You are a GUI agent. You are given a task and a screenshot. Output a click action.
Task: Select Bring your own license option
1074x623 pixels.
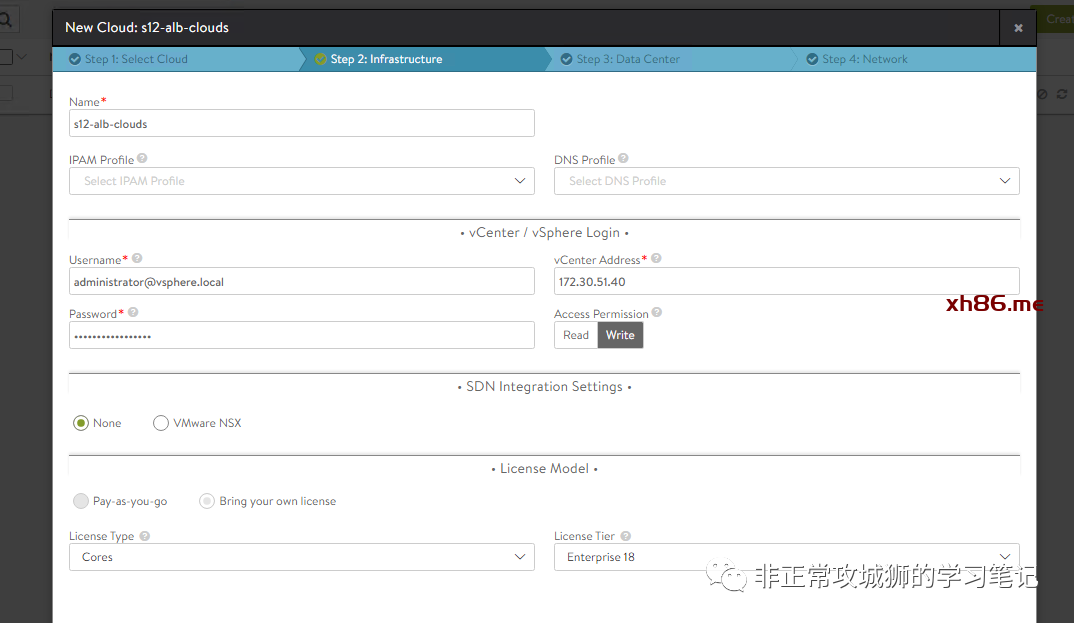point(207,501)
